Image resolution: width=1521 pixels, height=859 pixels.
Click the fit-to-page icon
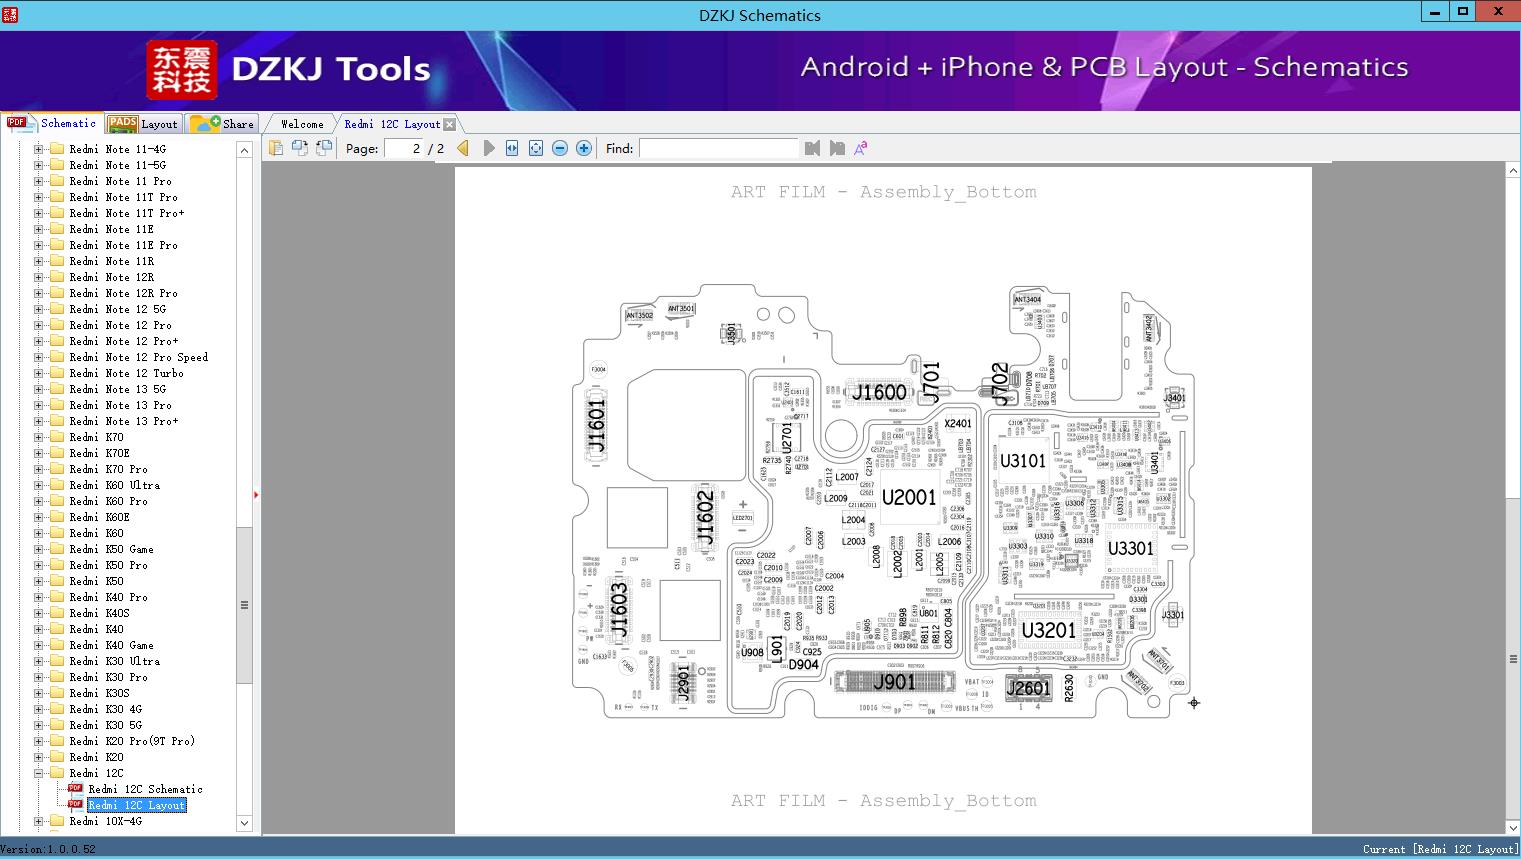tap(536, 148)
